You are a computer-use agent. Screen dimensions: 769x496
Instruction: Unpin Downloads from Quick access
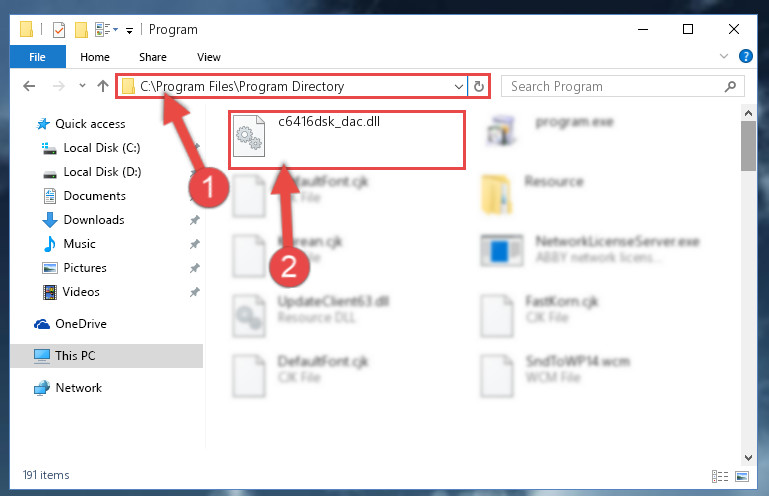pos(195,220)
